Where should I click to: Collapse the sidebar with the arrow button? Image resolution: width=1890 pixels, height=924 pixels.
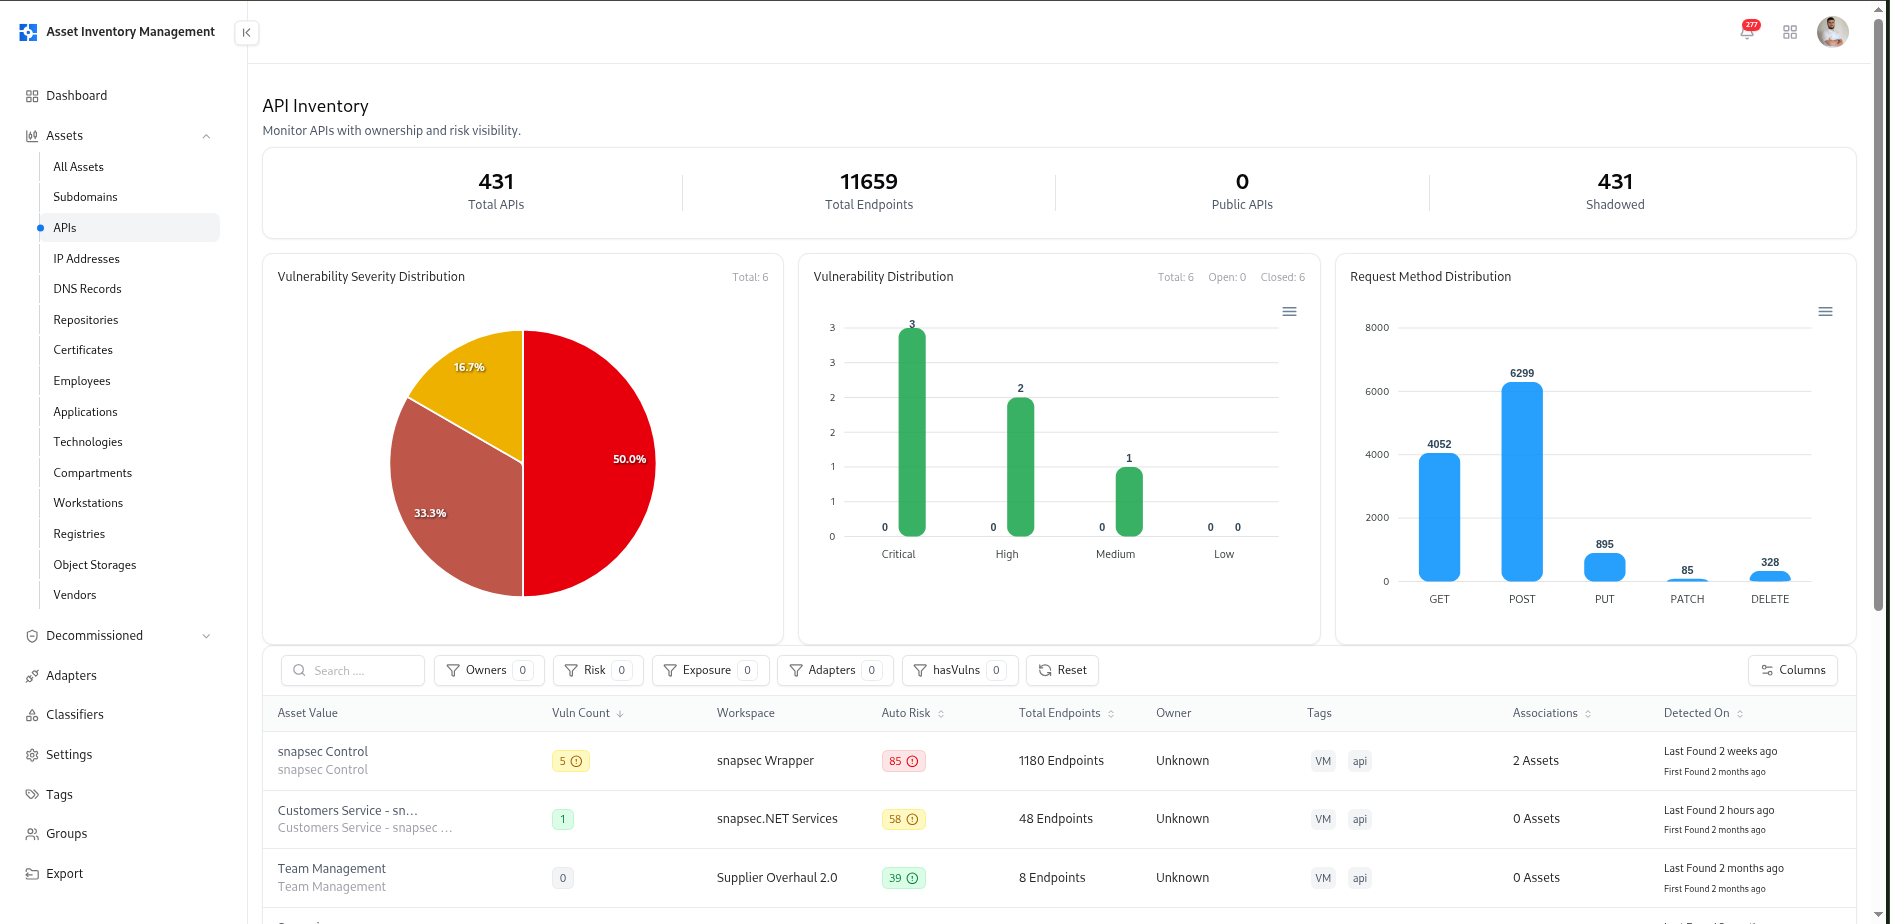pos(246,33)
